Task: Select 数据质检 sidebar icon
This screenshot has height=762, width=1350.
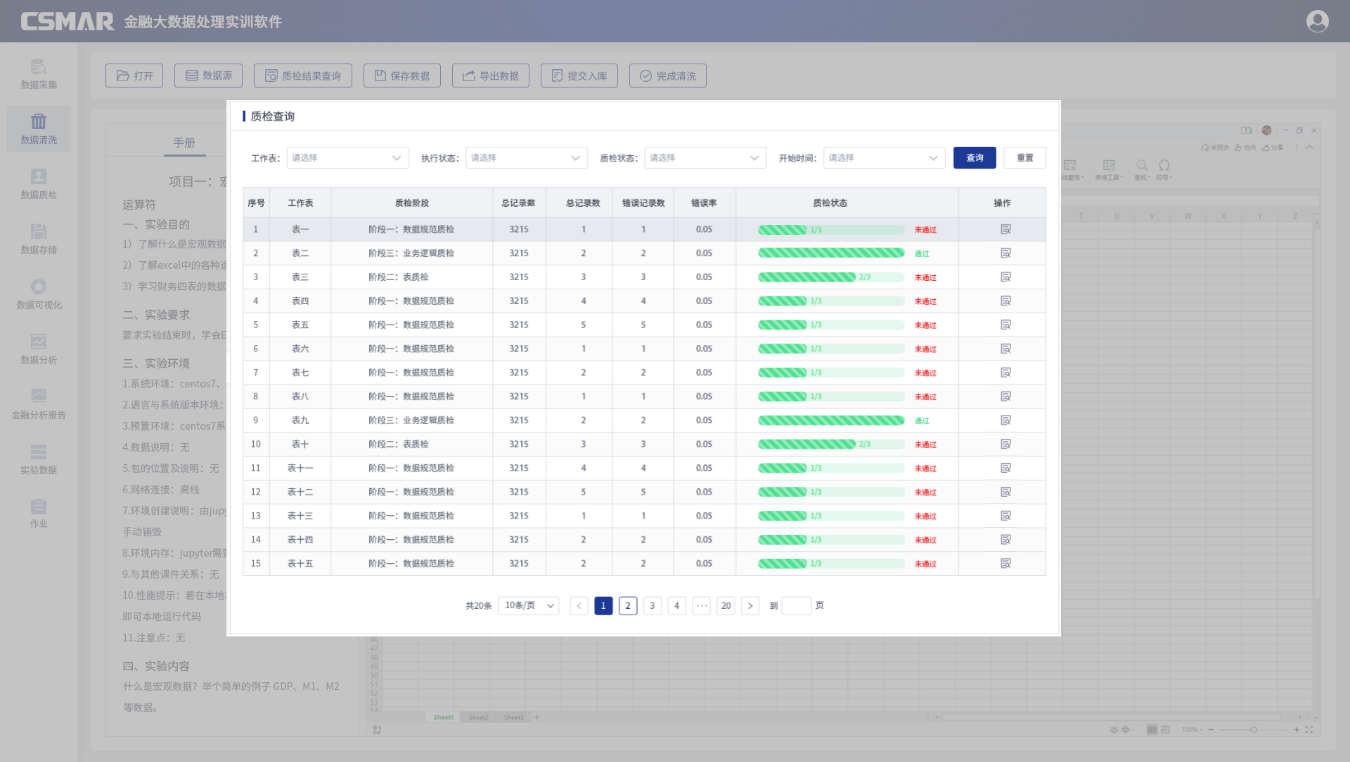Action: pos(38,184)
